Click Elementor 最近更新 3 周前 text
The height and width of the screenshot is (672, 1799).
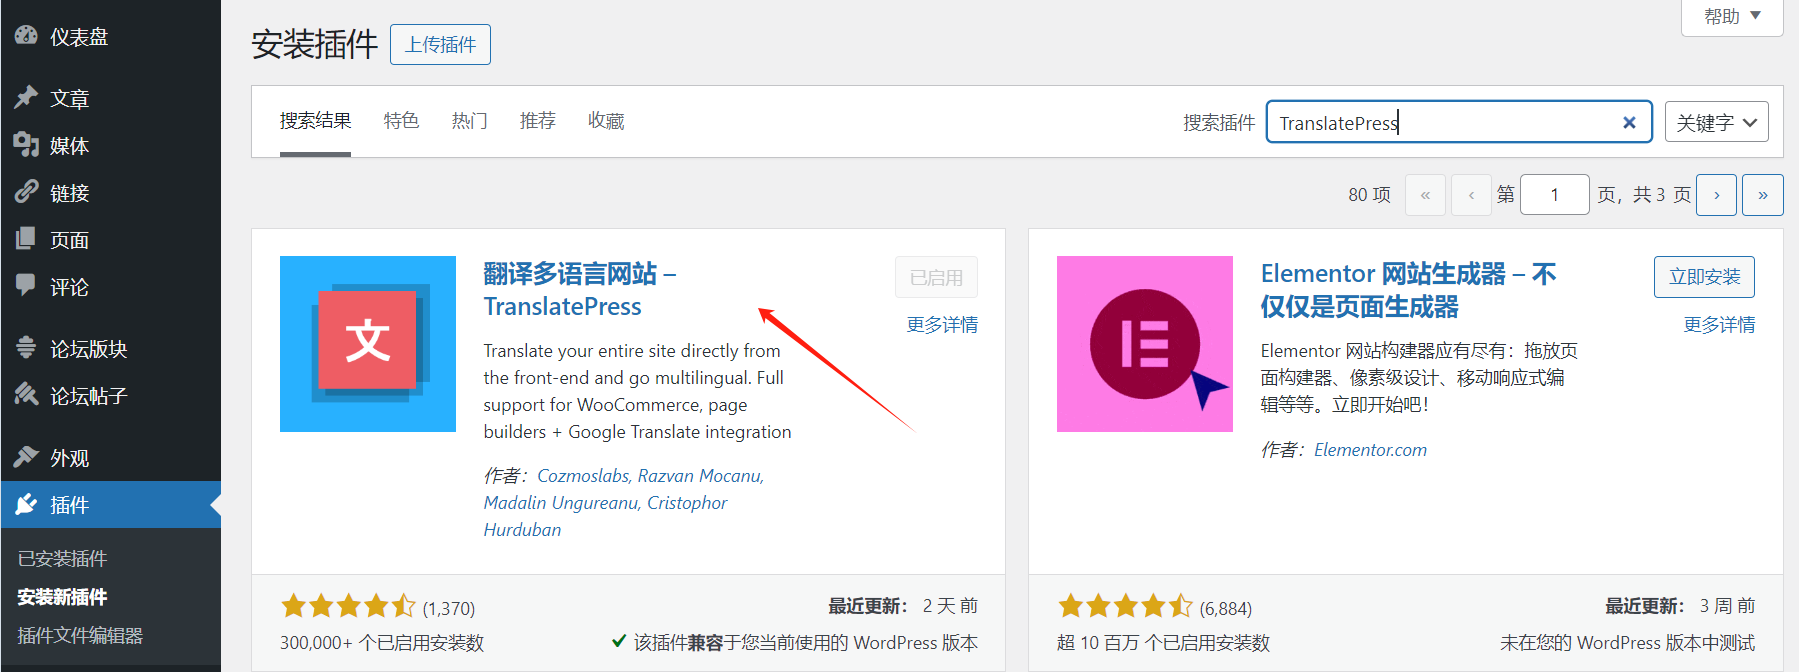1680,606
